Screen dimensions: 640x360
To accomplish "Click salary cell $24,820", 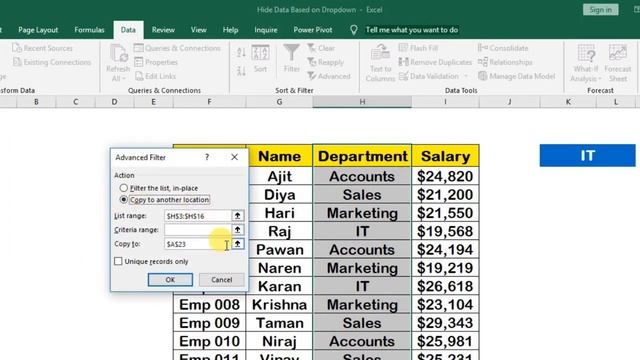I will [x=445, y=176].
